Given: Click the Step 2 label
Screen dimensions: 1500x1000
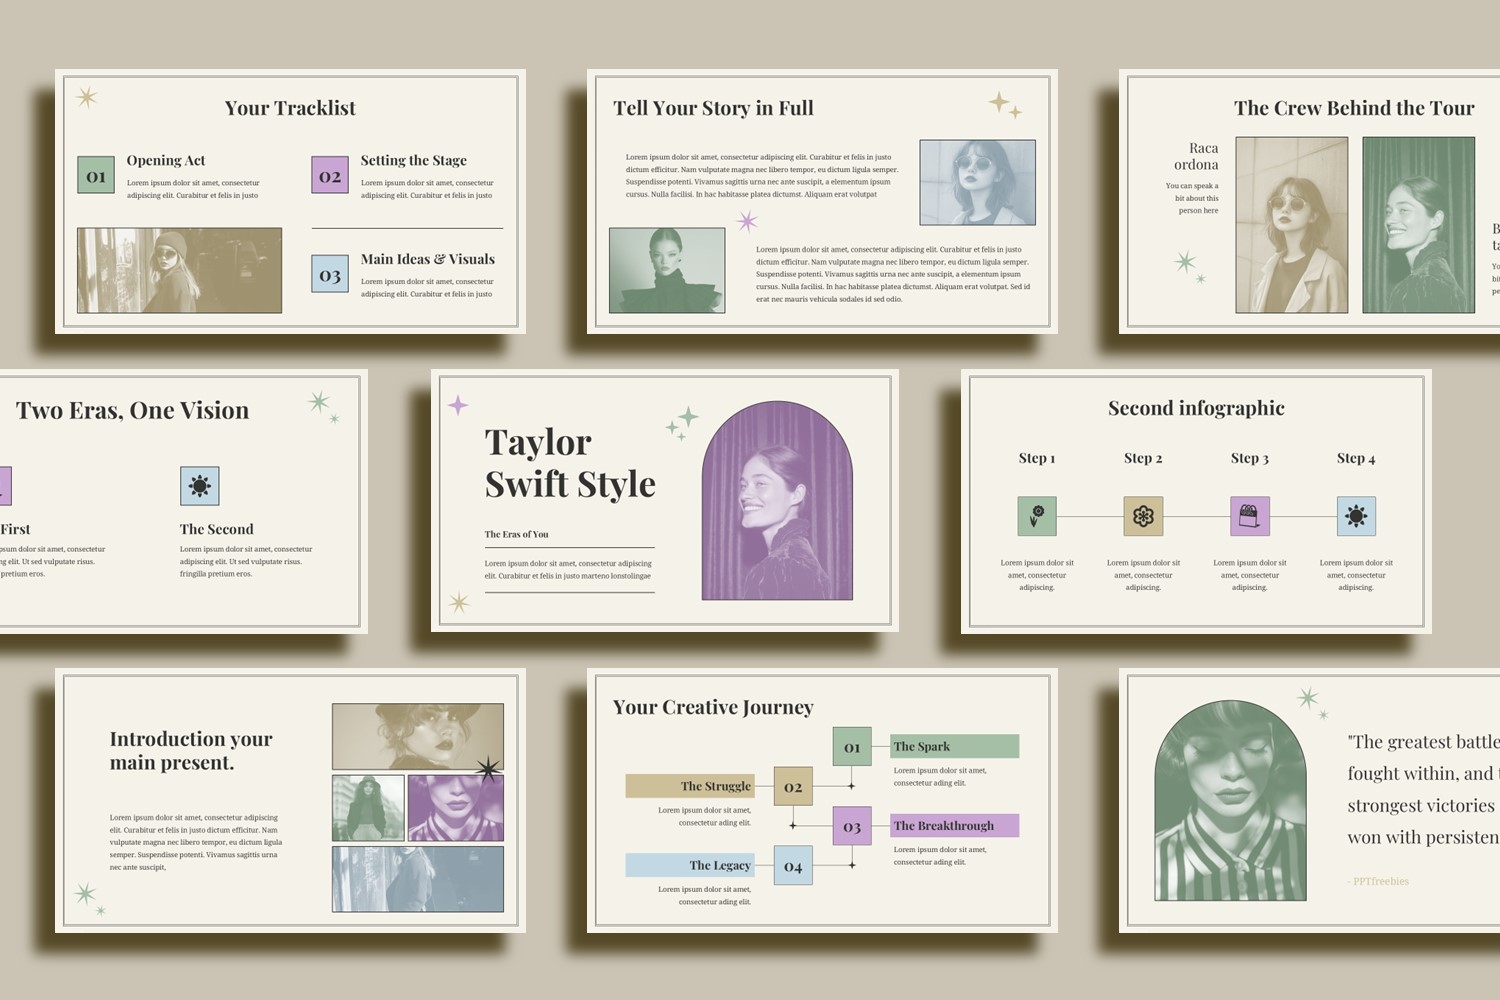Looking at the screenshot, I should (1143, 458).
